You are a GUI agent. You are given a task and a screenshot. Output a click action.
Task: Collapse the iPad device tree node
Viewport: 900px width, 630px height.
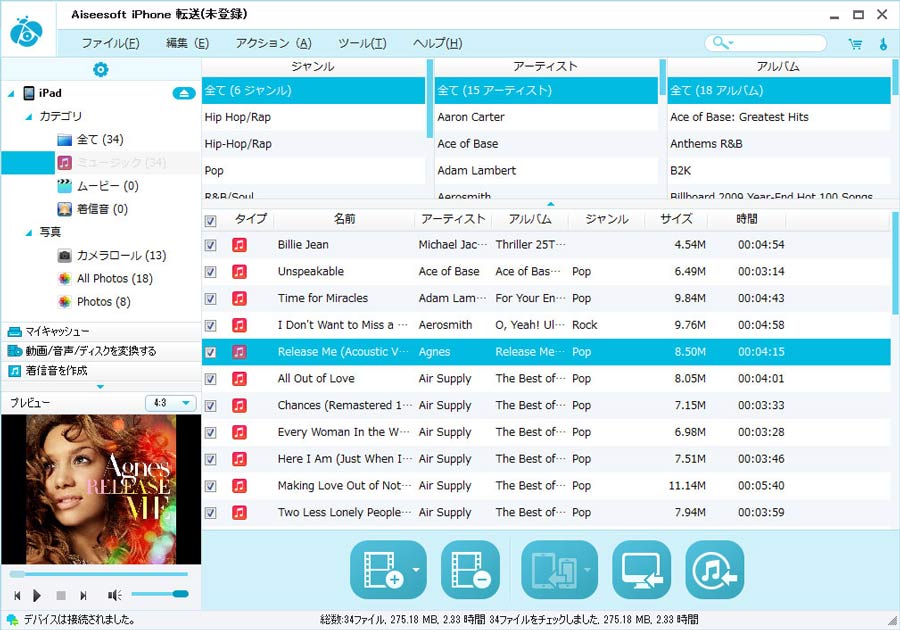(11, 94)
